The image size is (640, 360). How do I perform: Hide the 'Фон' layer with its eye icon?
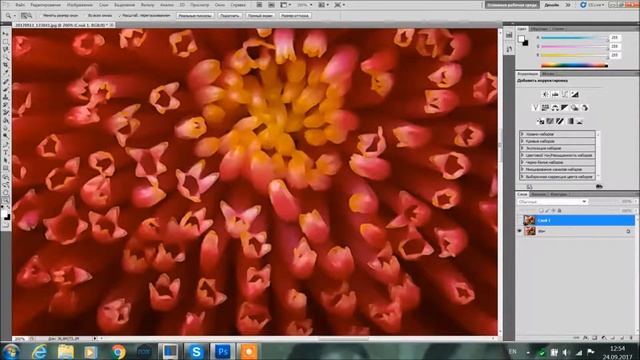(520, 231)
